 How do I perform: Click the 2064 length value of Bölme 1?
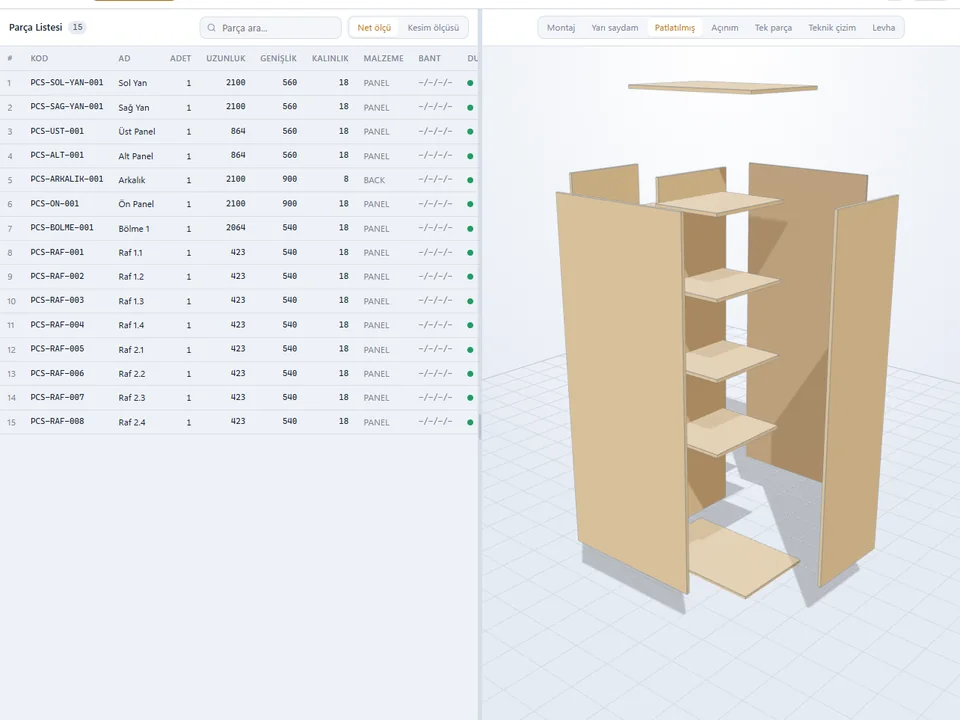pyautogui.click(x=236, y=228)
